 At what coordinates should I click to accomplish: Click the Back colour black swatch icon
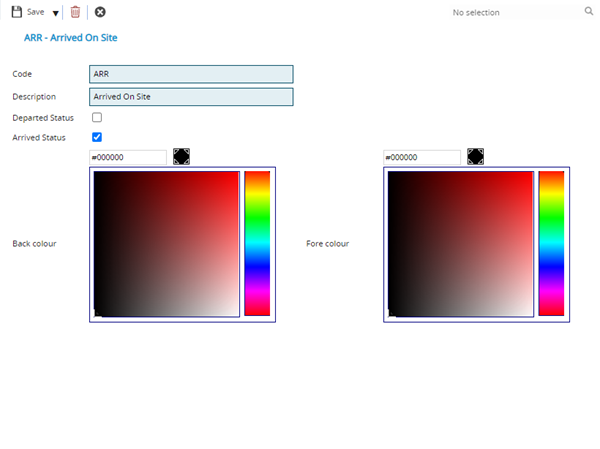[x=181, y=157]
